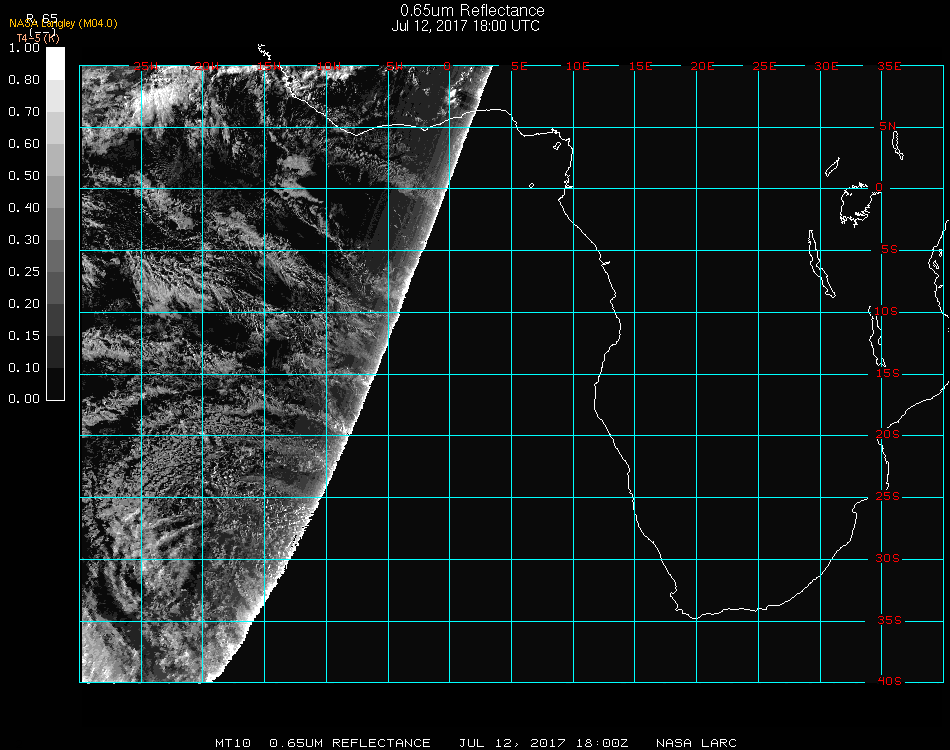Screen dimensions: 950x750
Task: Select the 0.40 color bar value
Action: coord(24,208)
